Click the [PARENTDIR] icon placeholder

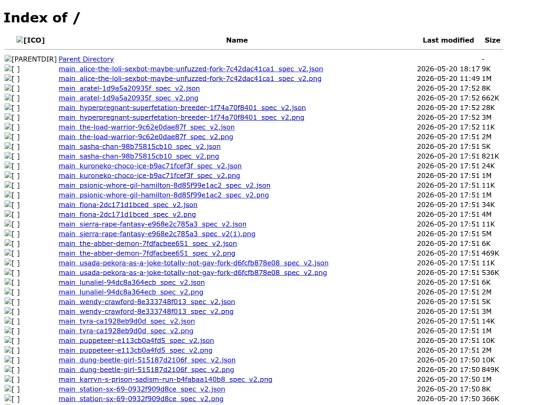tap(31, 59)
